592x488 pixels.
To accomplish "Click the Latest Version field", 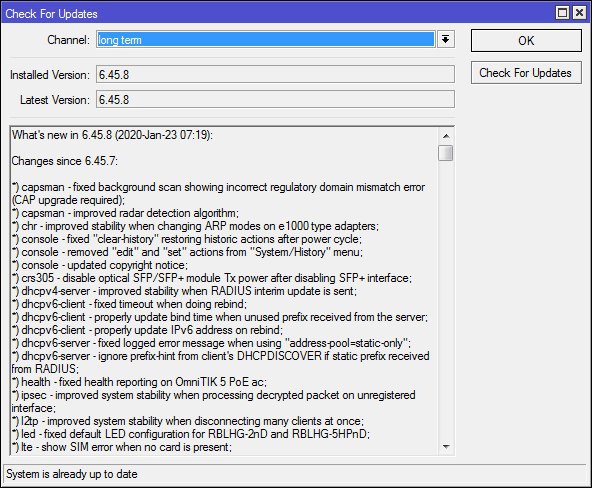I will click(275, 100).
